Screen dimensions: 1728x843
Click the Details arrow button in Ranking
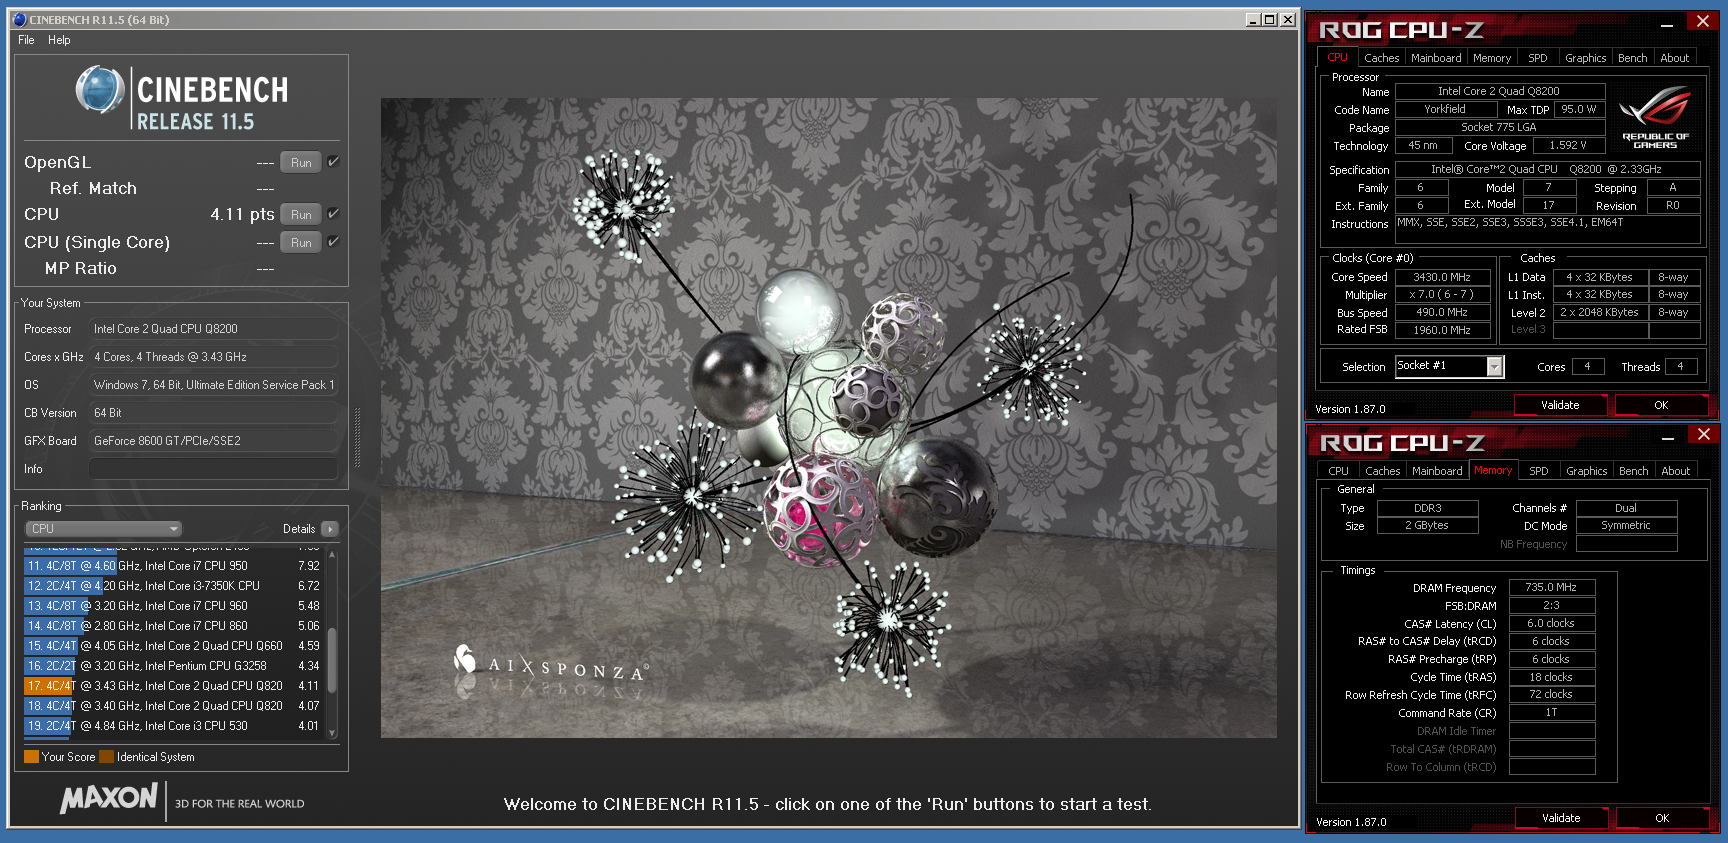coord(330,529)
